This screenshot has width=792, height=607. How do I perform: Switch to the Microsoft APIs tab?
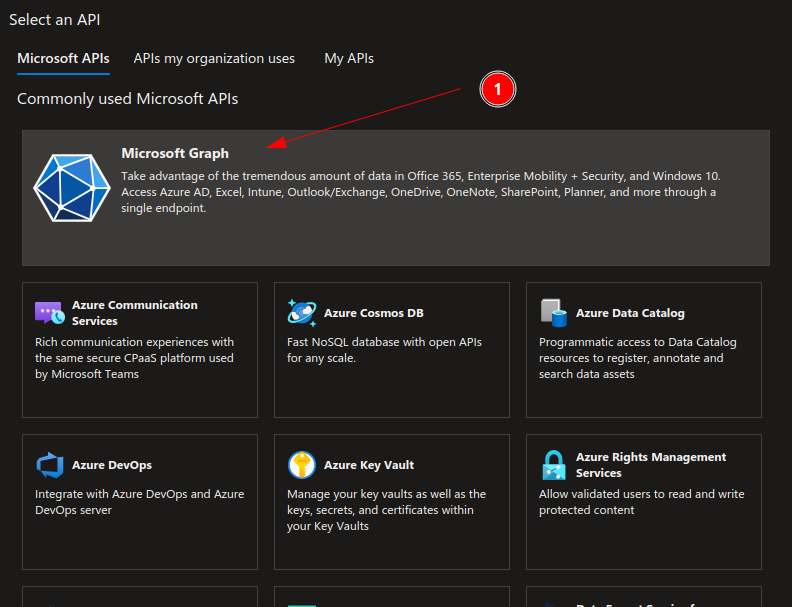(x=63, y=59)
